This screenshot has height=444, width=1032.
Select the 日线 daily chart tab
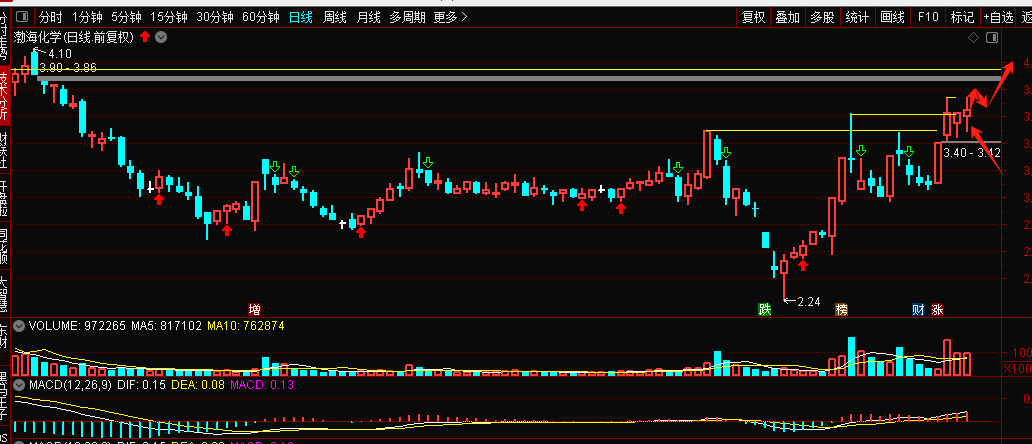[301, 17]
